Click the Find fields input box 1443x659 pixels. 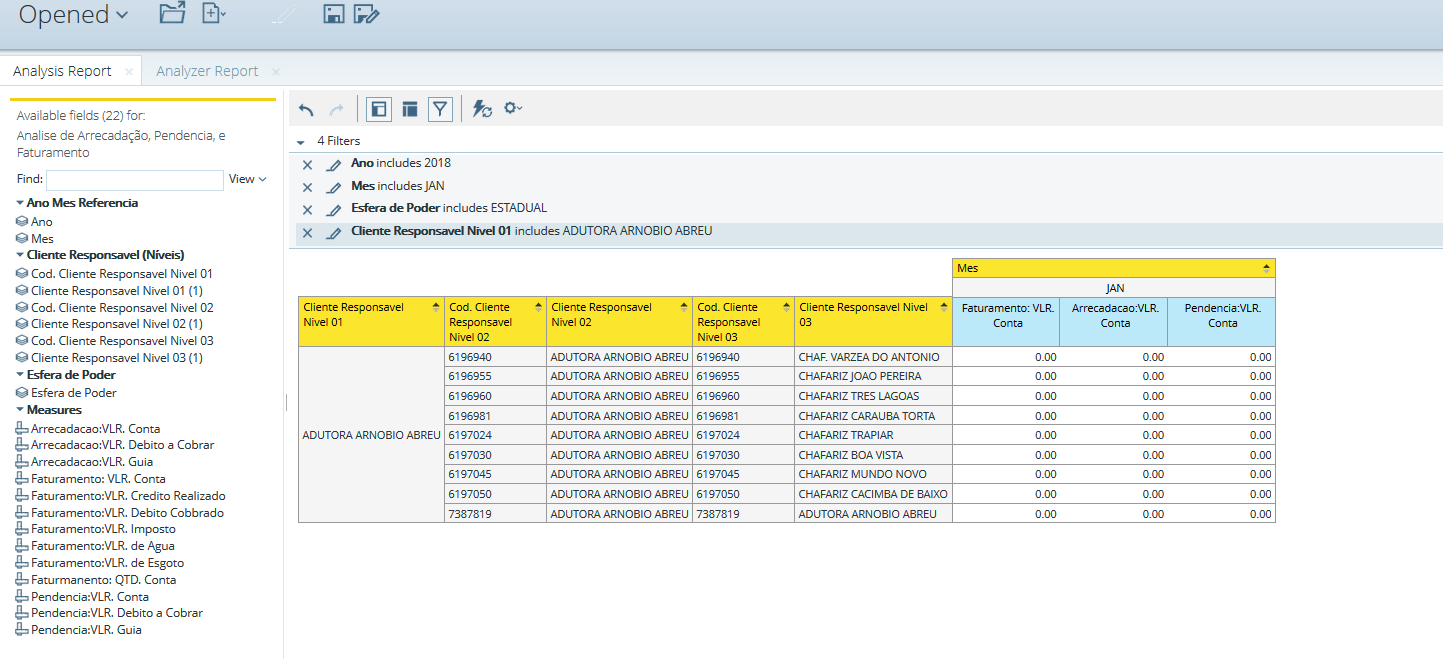click(x=134, y=180)
